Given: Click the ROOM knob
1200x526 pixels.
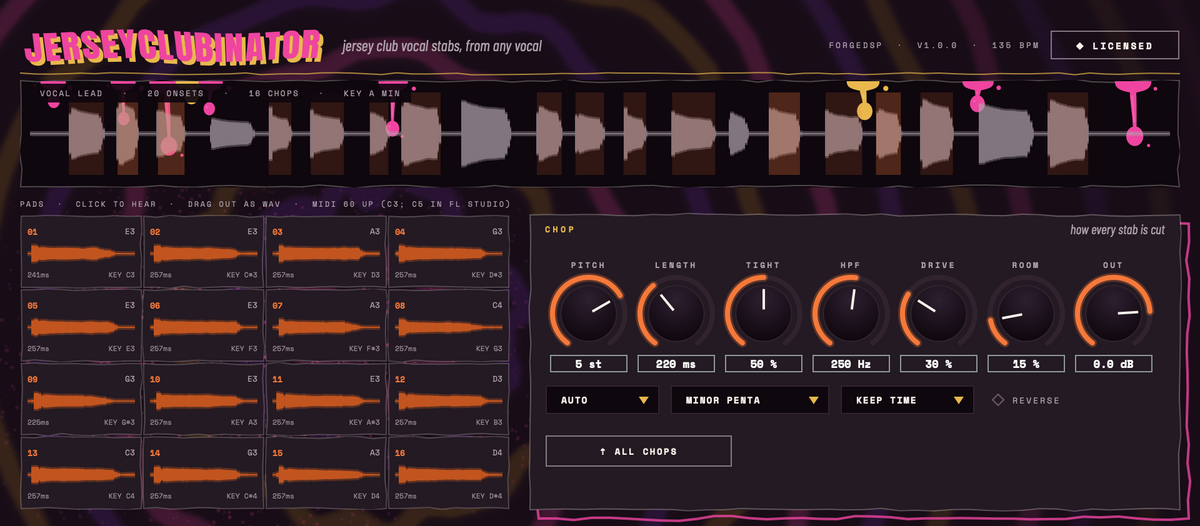Looking at the screenshot, I should click(1026, 311).
